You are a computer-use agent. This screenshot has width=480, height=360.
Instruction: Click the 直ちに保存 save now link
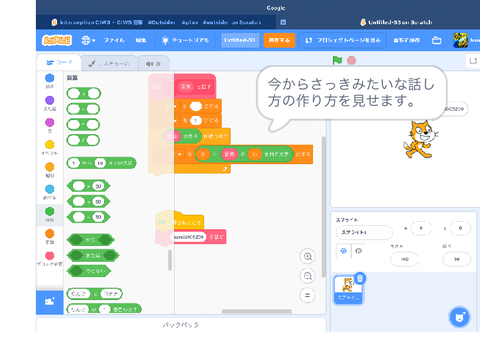tap(407, 40)
